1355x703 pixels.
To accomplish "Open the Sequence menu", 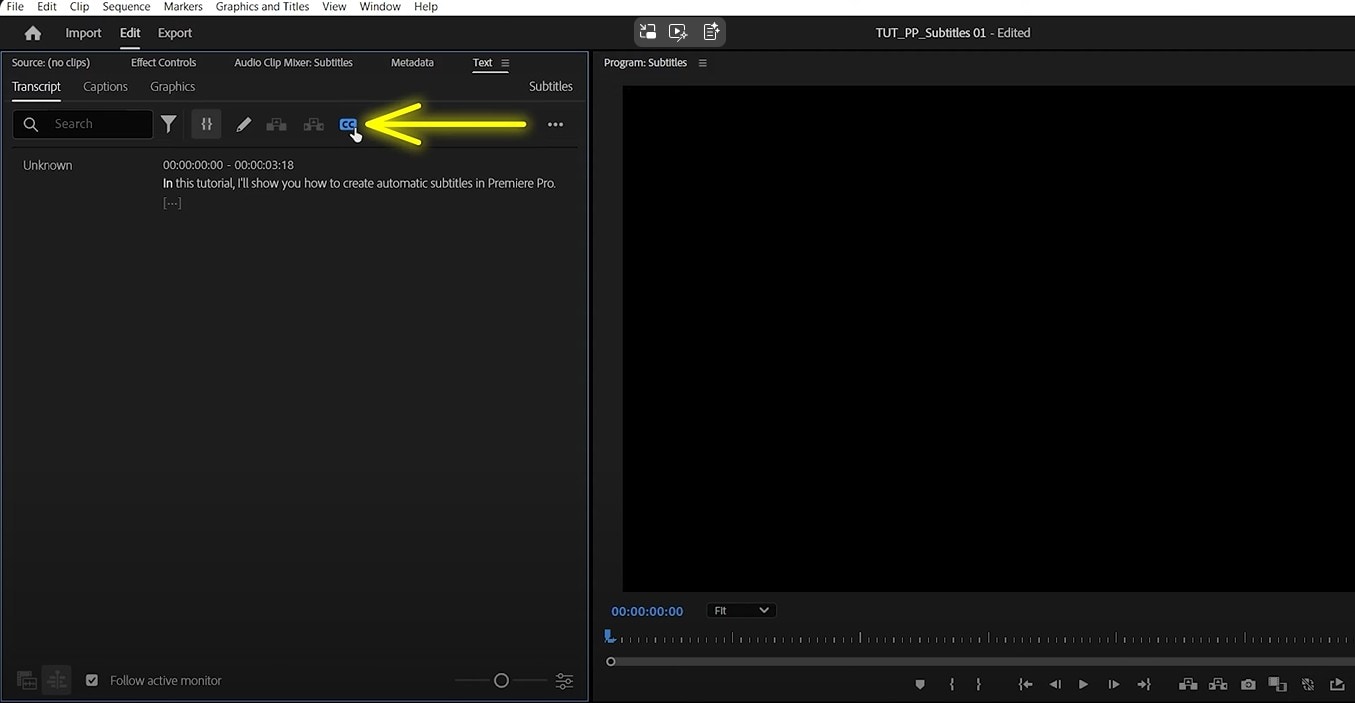I will [126, 7].
